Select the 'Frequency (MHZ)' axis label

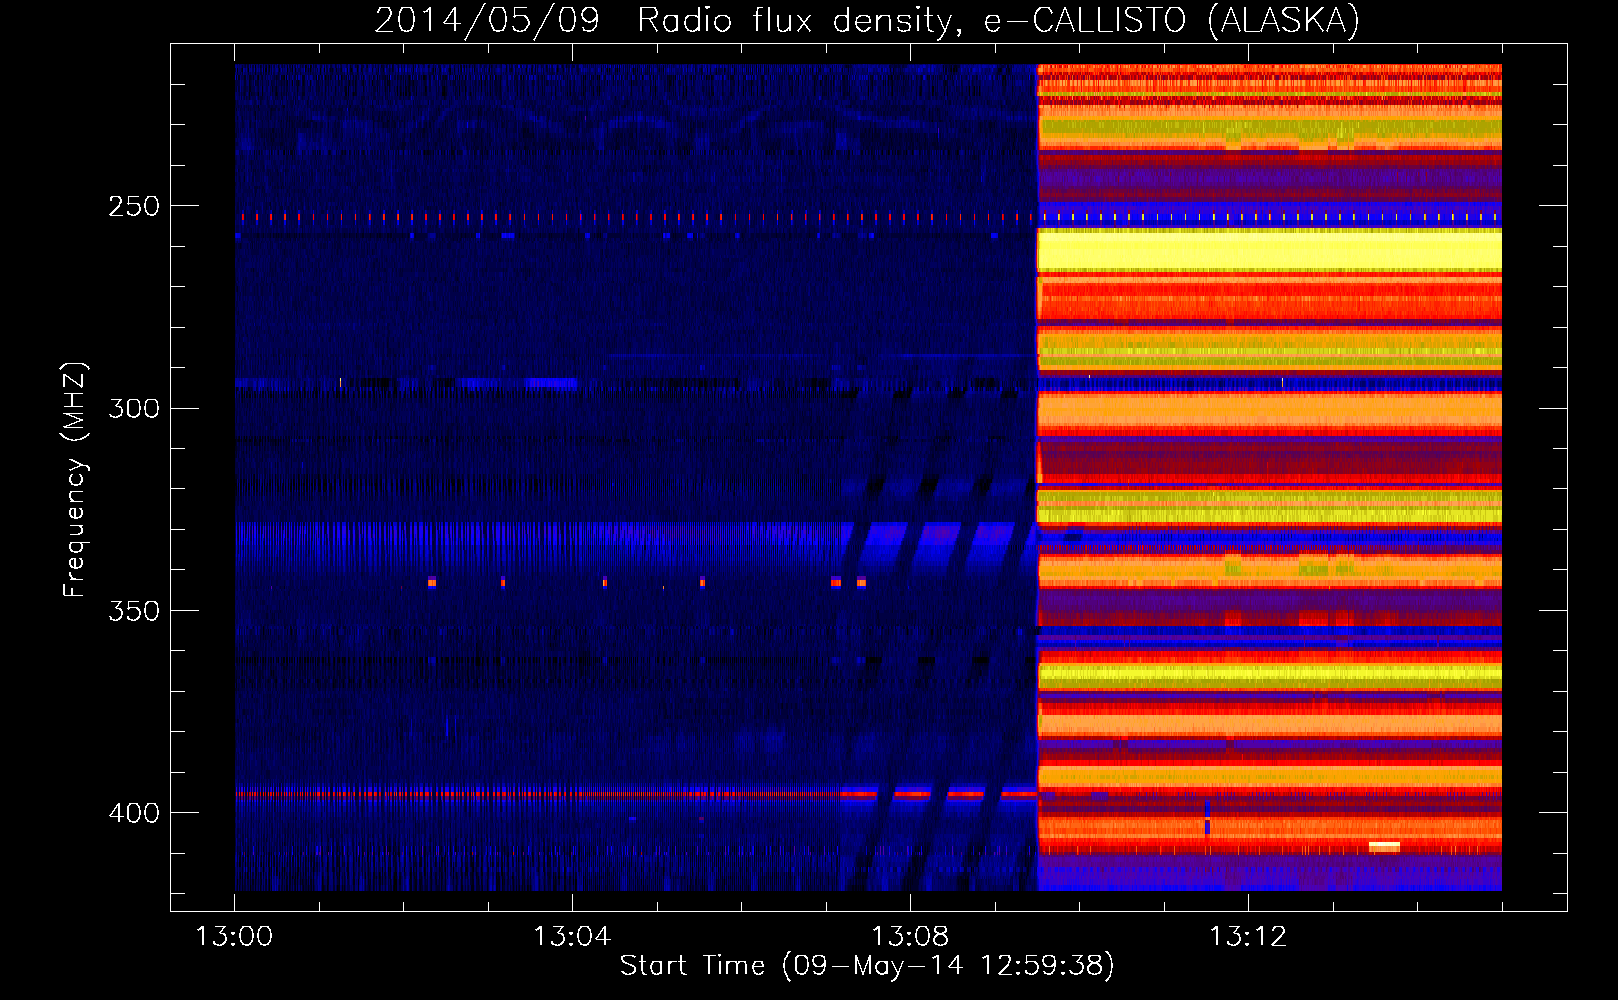[x=75, y=480]
